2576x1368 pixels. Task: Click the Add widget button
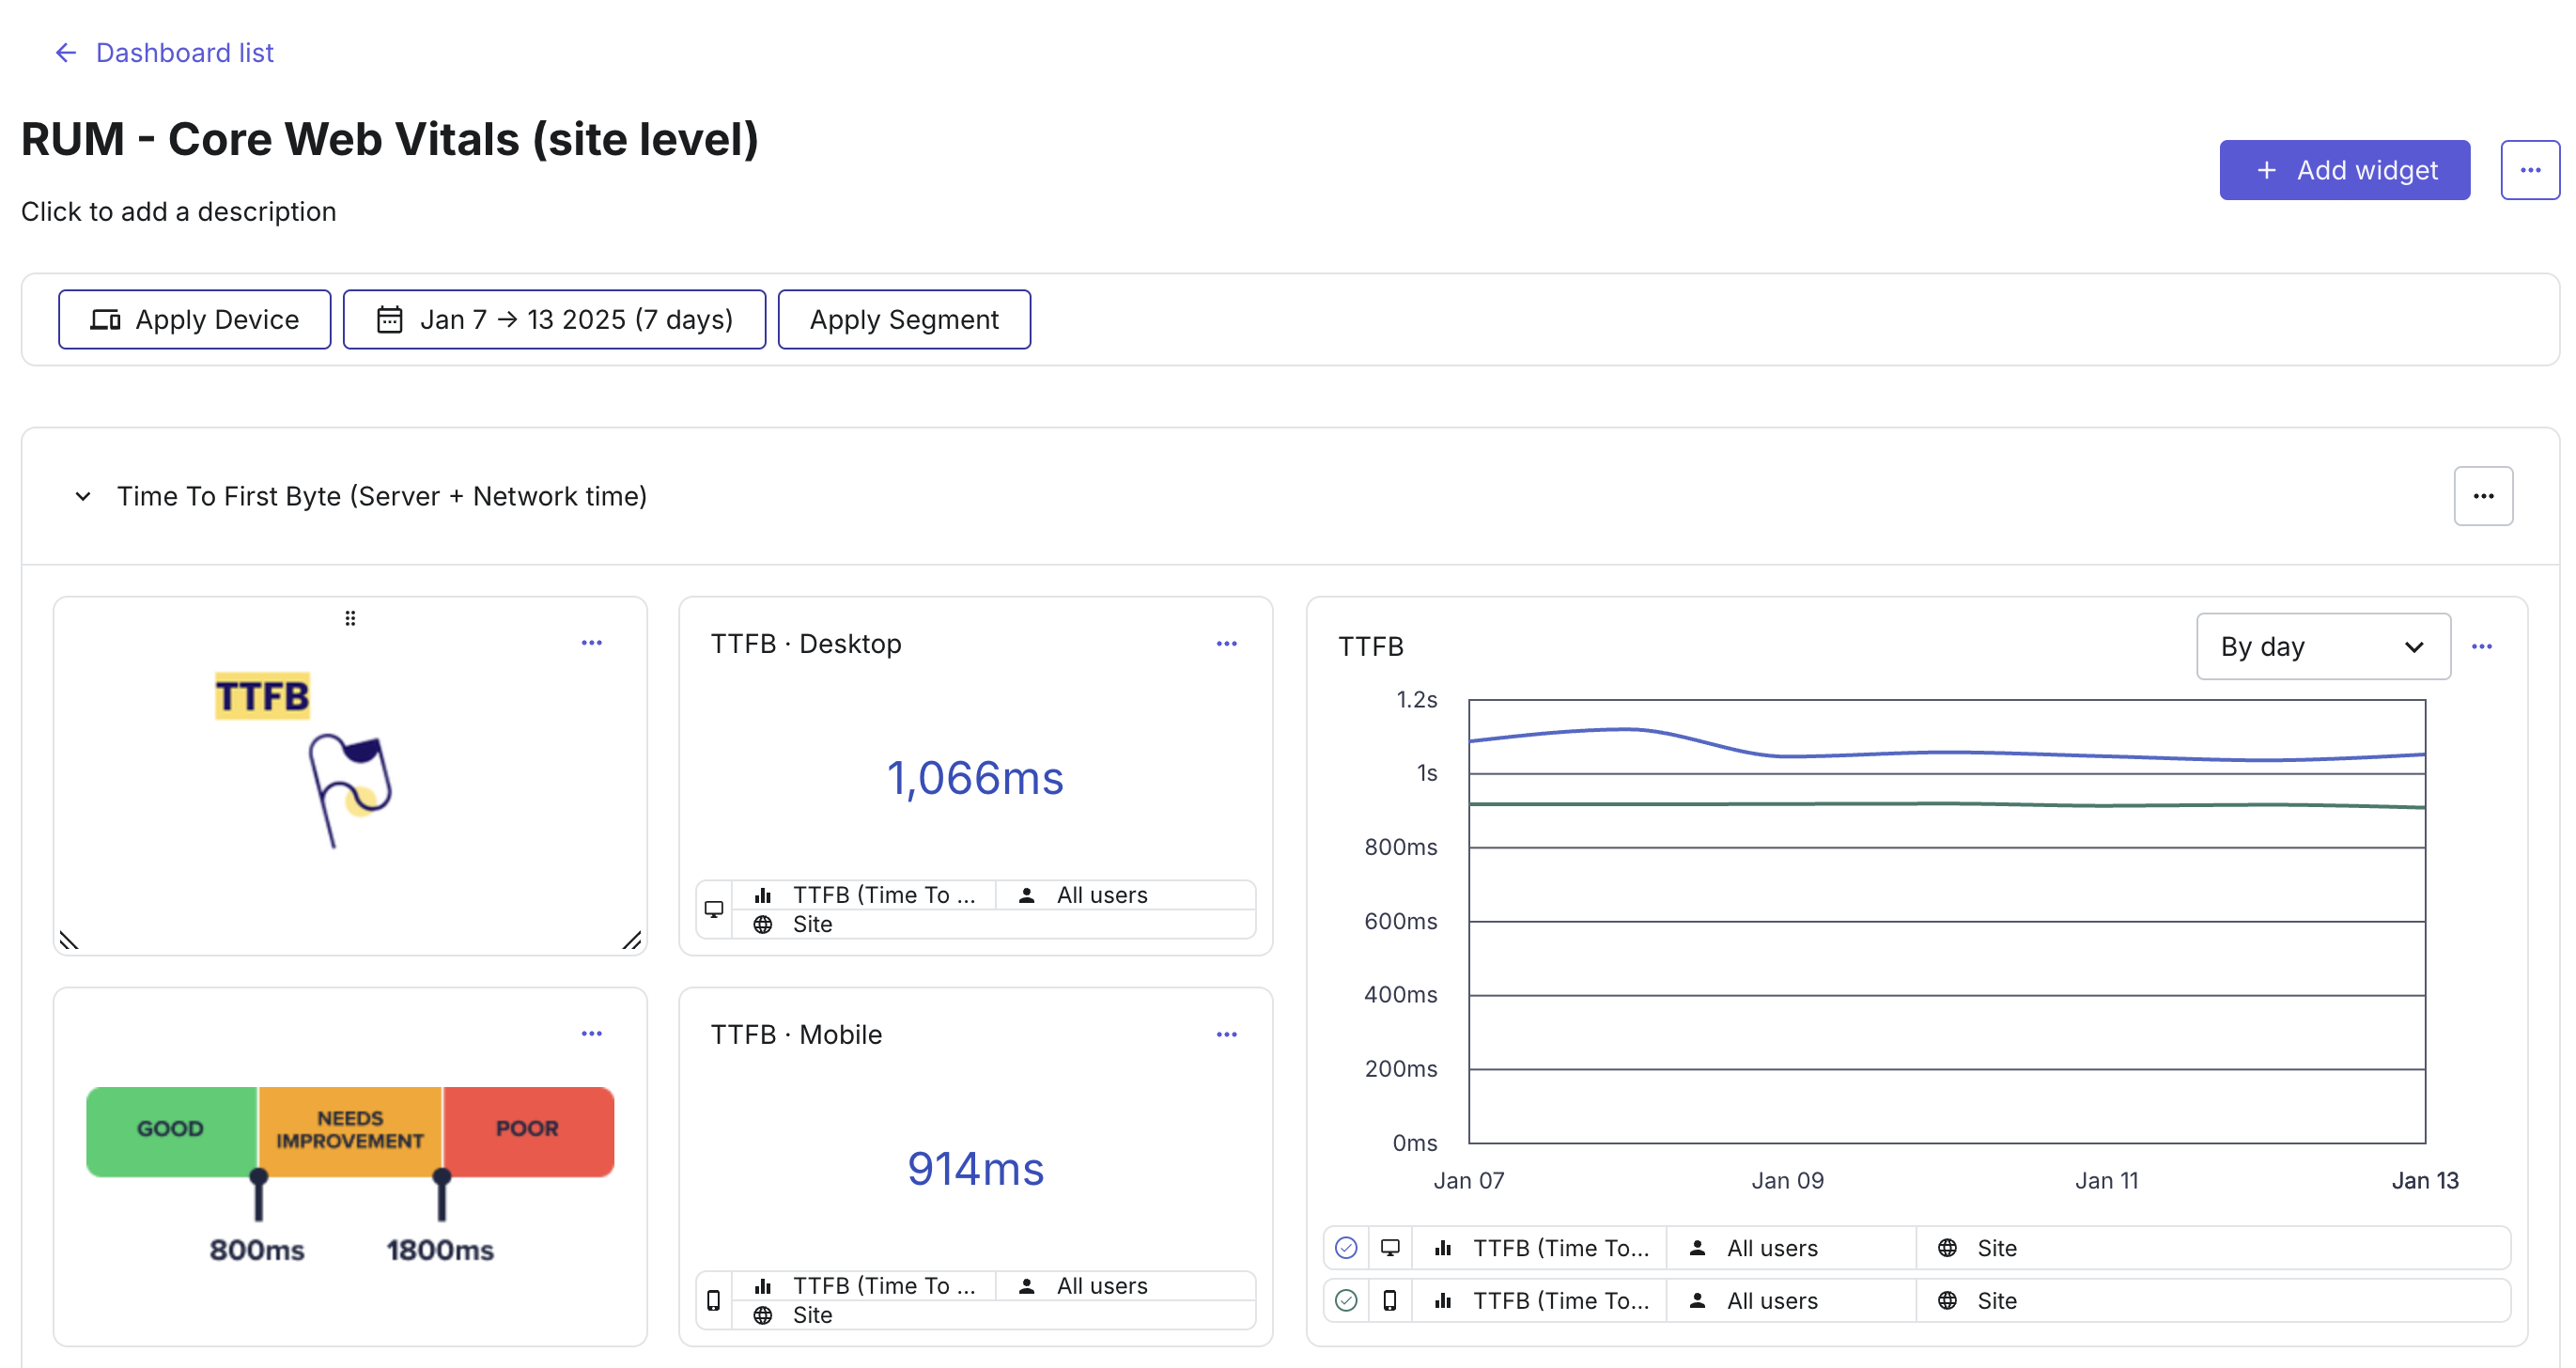pyautogui.click(x=2344, y=170)
